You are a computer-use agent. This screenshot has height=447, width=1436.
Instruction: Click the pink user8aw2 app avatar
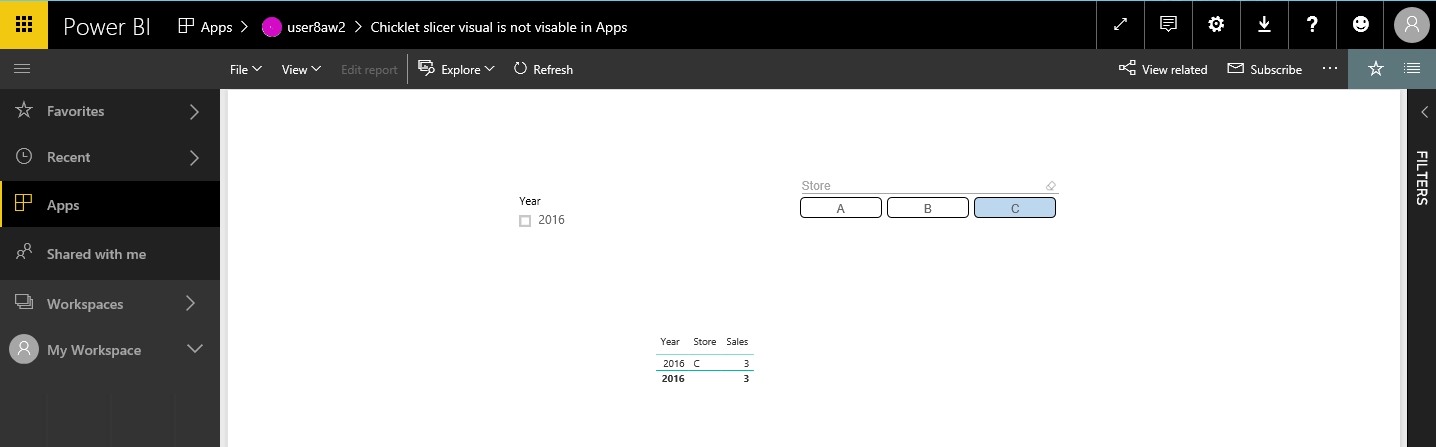click(x=271, y=27)
